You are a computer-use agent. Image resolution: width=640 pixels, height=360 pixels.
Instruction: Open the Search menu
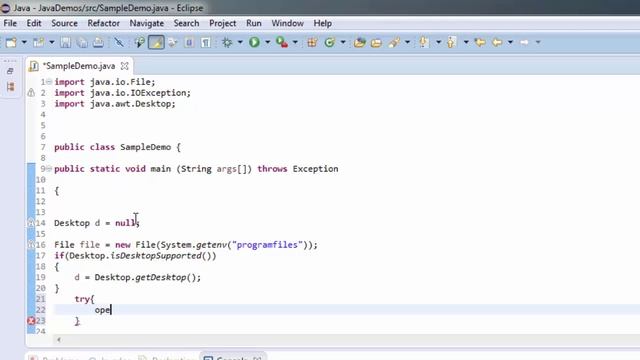(187, 23)
